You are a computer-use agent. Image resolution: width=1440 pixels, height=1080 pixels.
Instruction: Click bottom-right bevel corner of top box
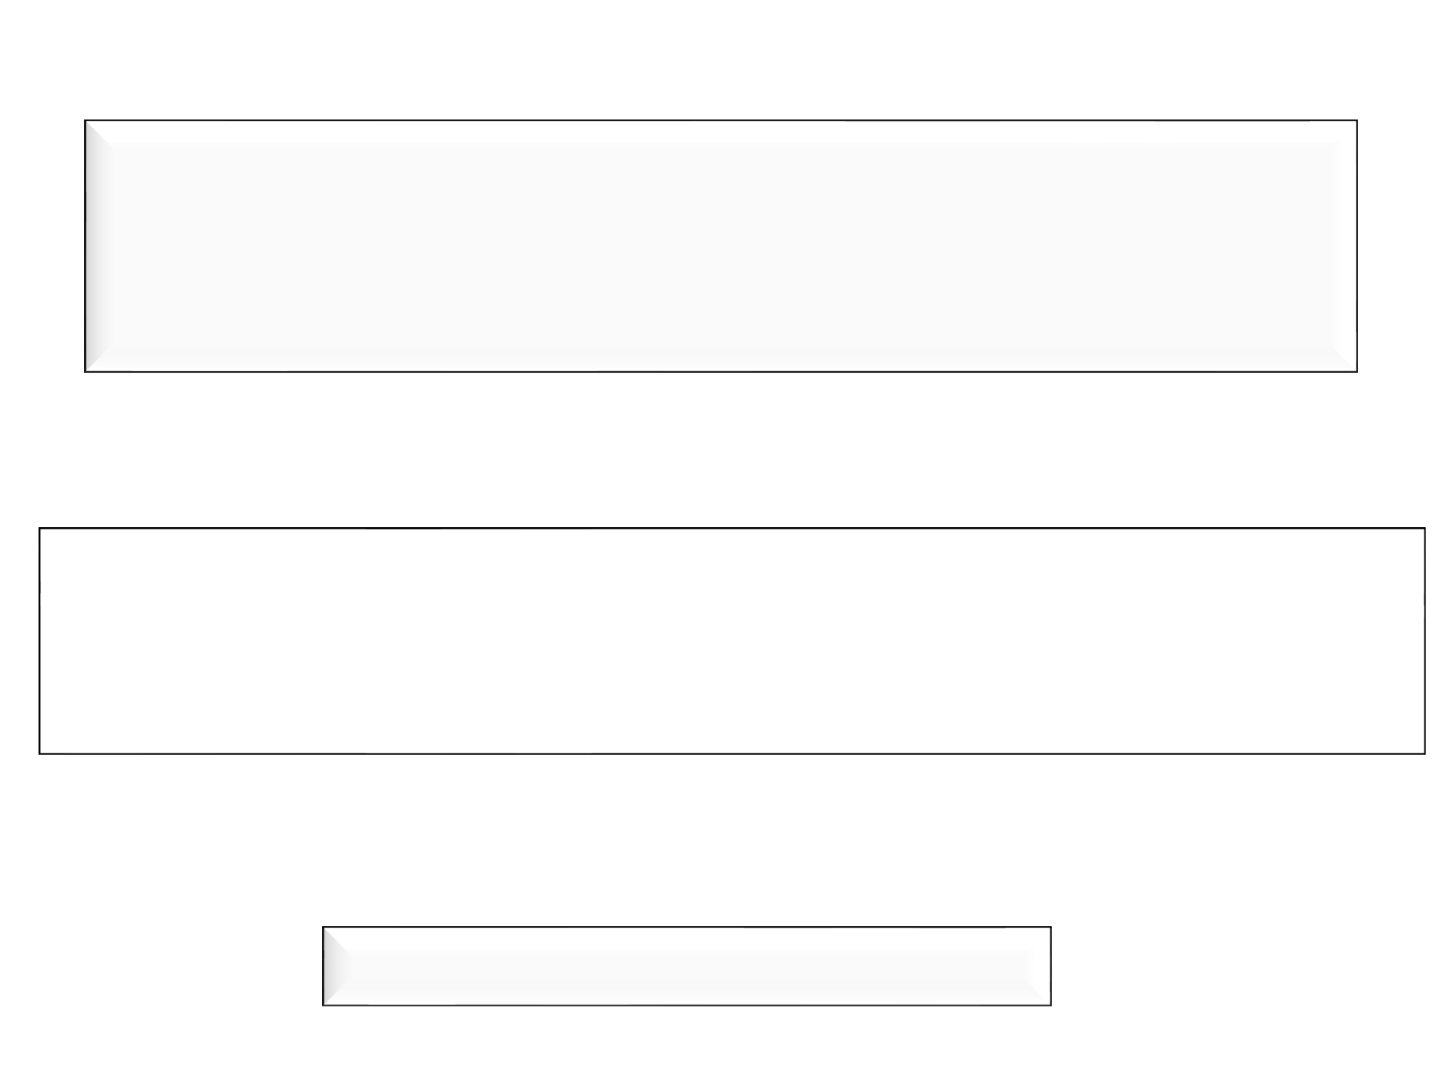pos(1346,361)
